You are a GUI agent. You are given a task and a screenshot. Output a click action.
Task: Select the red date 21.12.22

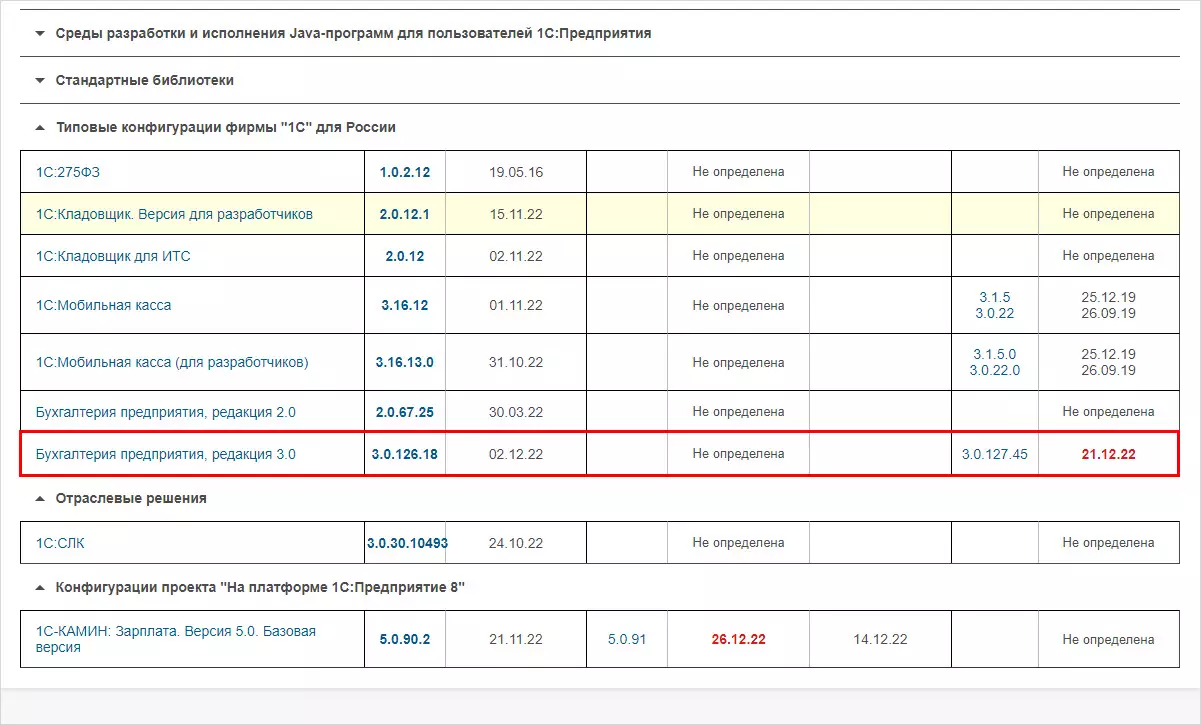pyautogui.click(x=1109, y=454)
